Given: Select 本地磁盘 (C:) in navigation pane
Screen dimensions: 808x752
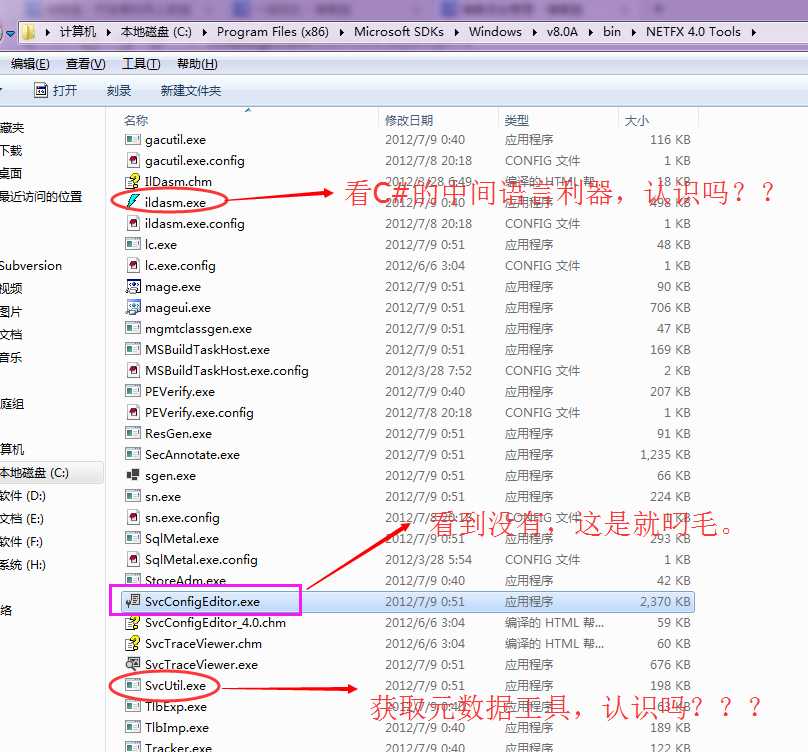Looking at the screenshot, I should click(x=34, y=473).
